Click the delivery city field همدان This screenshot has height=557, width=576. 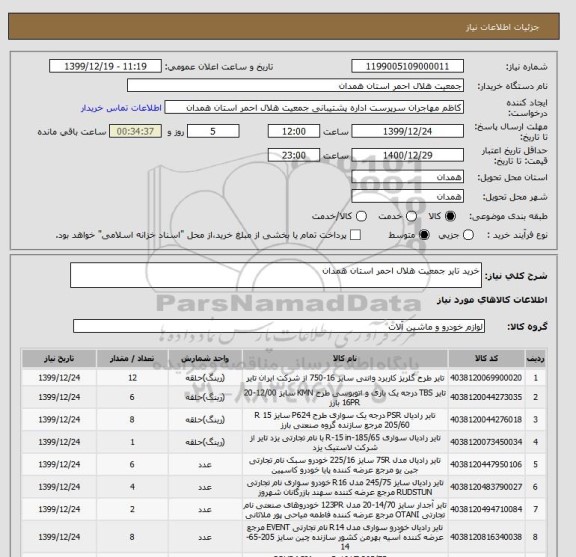(407, 197)
